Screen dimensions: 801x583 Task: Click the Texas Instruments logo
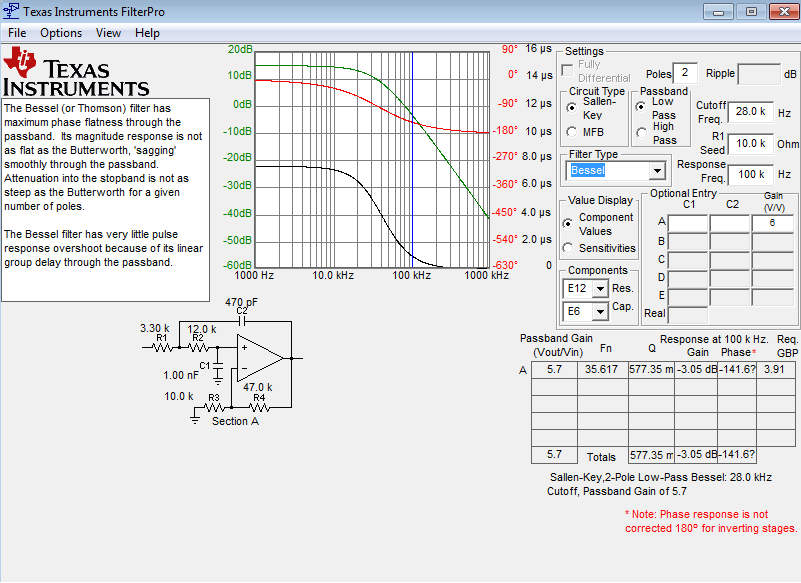coord(75,71)
